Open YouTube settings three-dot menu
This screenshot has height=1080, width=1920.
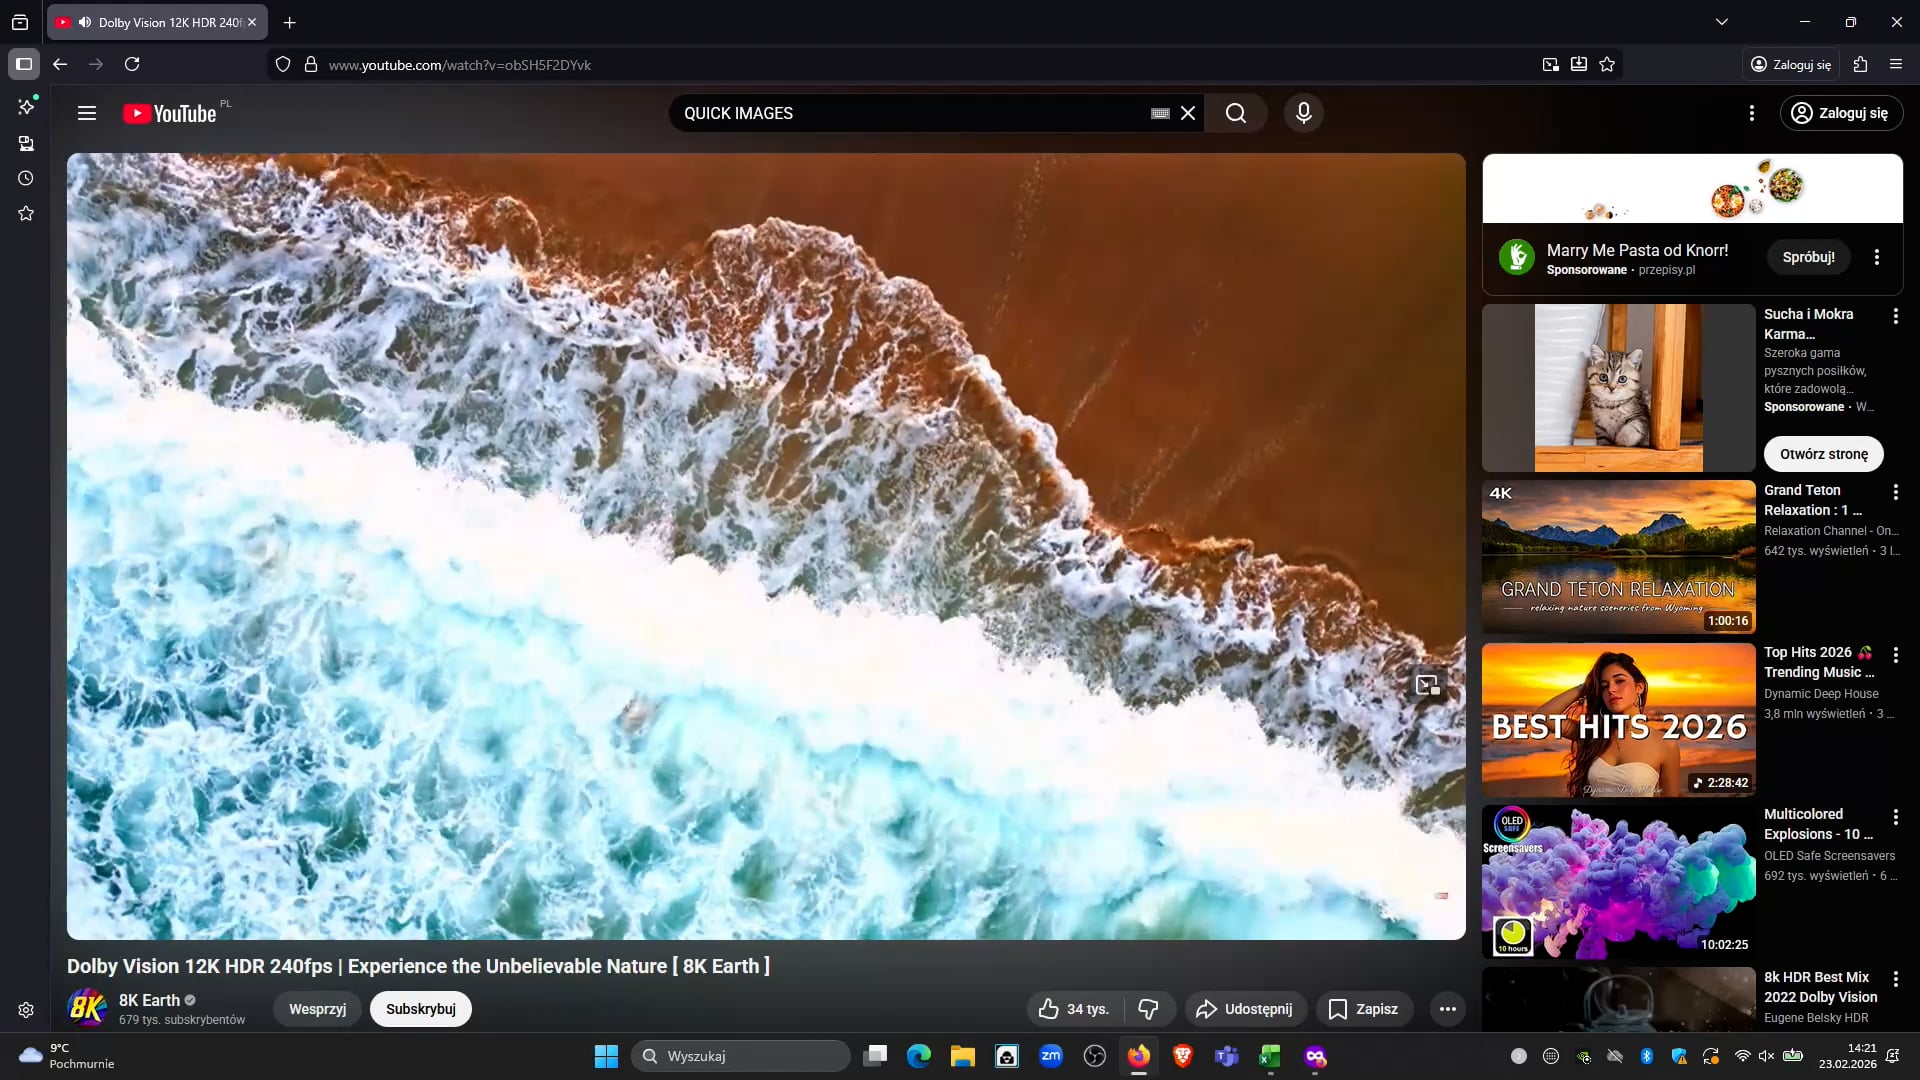tap(1751, 113)
